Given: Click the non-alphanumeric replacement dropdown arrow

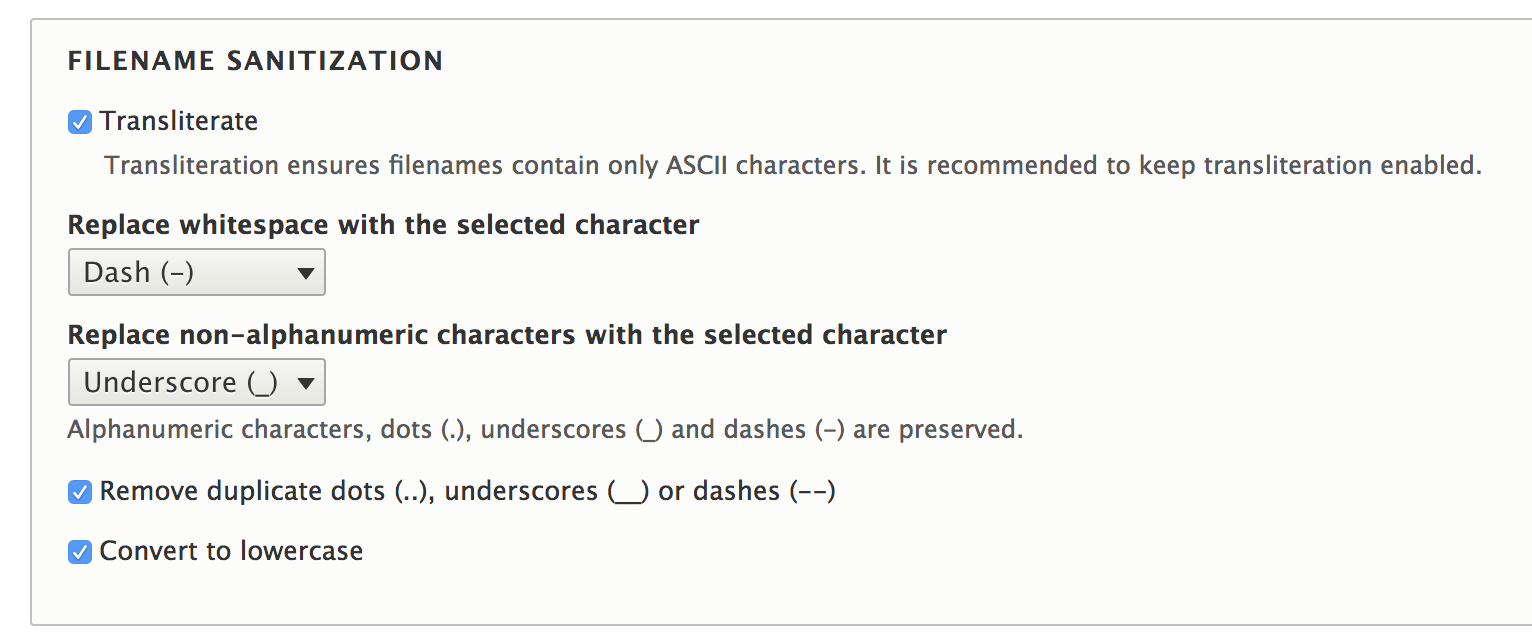Looking at the screenshot, I should tap(308, 381).
